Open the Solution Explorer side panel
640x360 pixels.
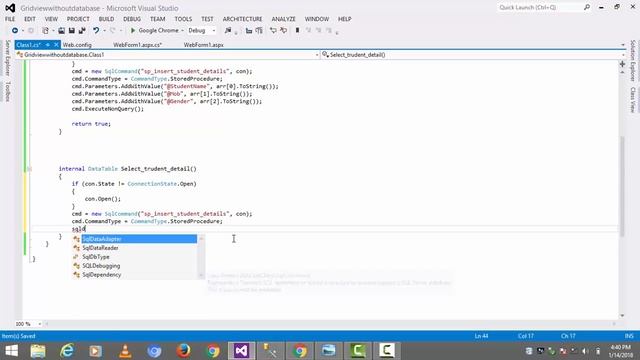tap(633, 60)
